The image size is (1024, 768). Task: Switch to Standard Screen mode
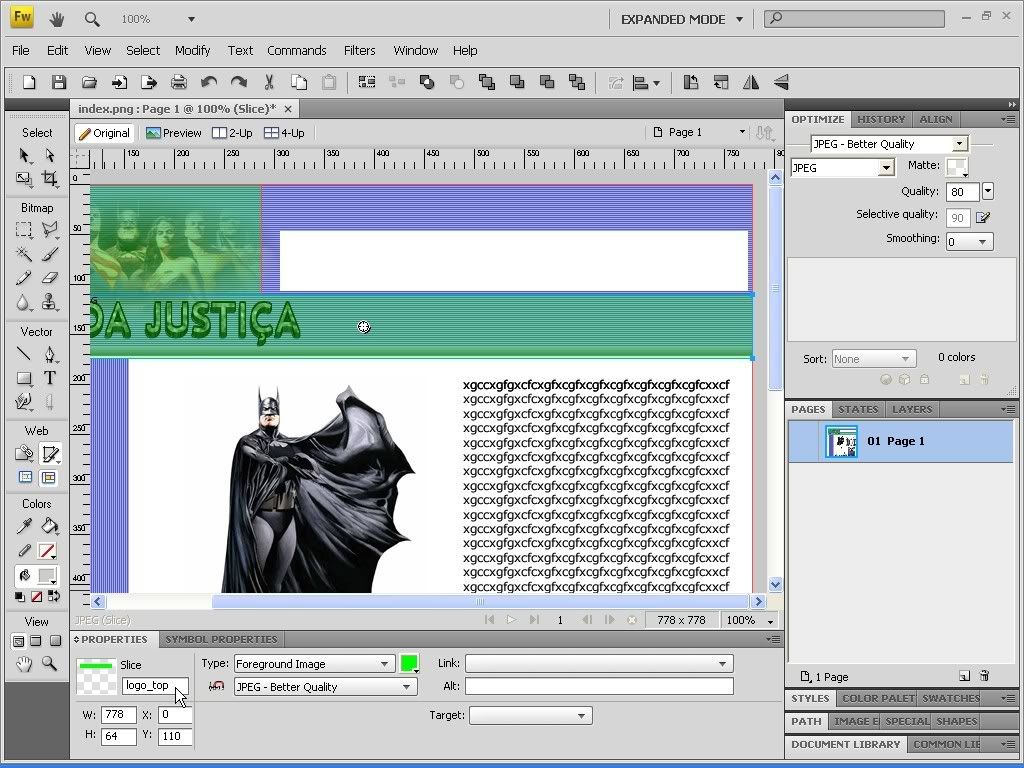(19, 641)
